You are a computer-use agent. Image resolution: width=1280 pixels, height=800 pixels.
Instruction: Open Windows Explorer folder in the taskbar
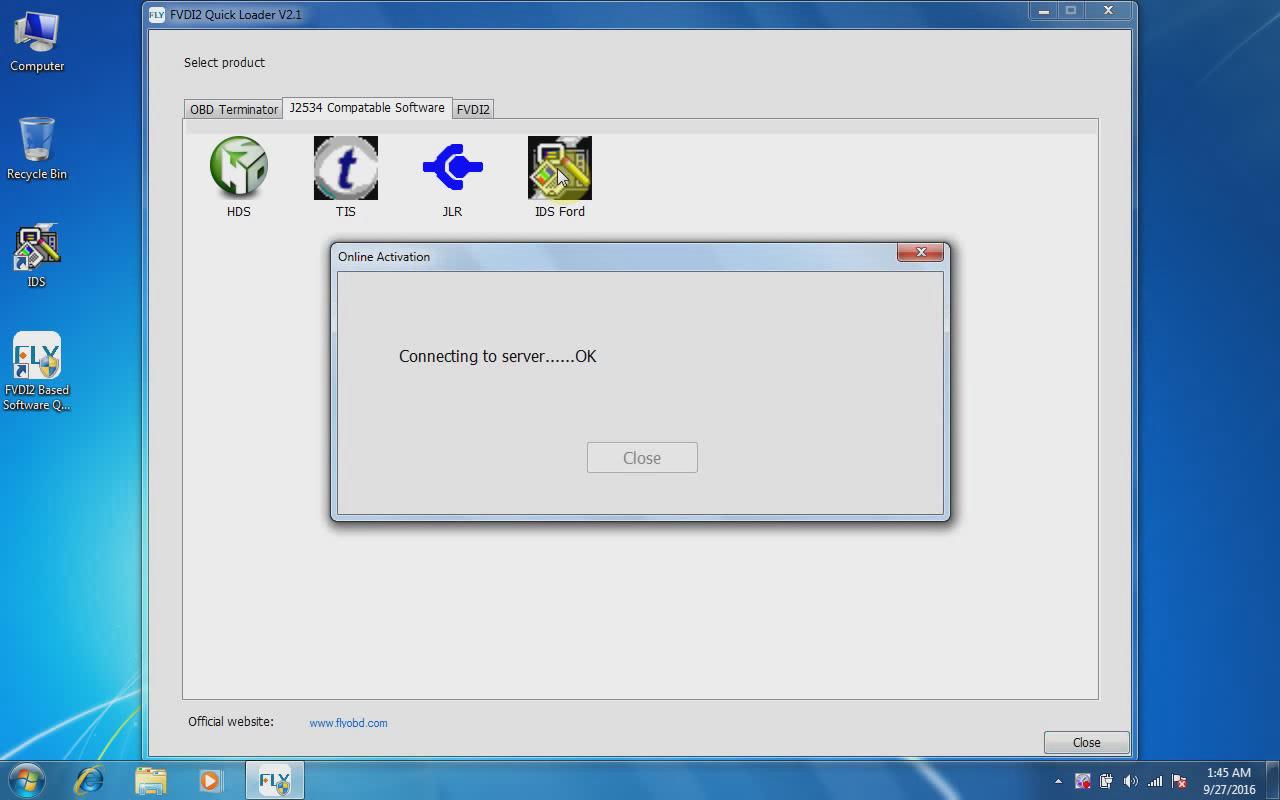click(150, 780)
